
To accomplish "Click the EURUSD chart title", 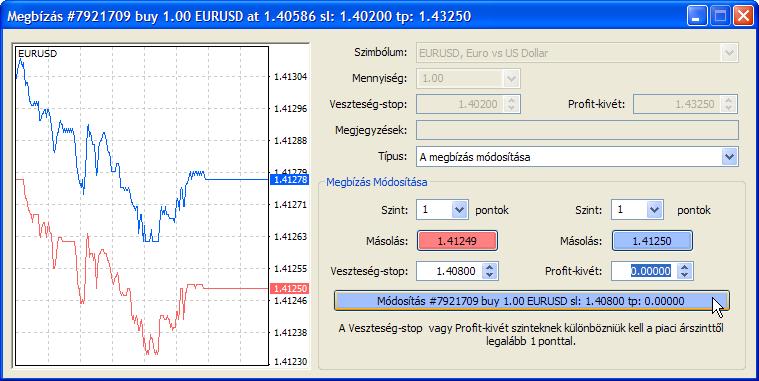I will (x=37, y=54).
